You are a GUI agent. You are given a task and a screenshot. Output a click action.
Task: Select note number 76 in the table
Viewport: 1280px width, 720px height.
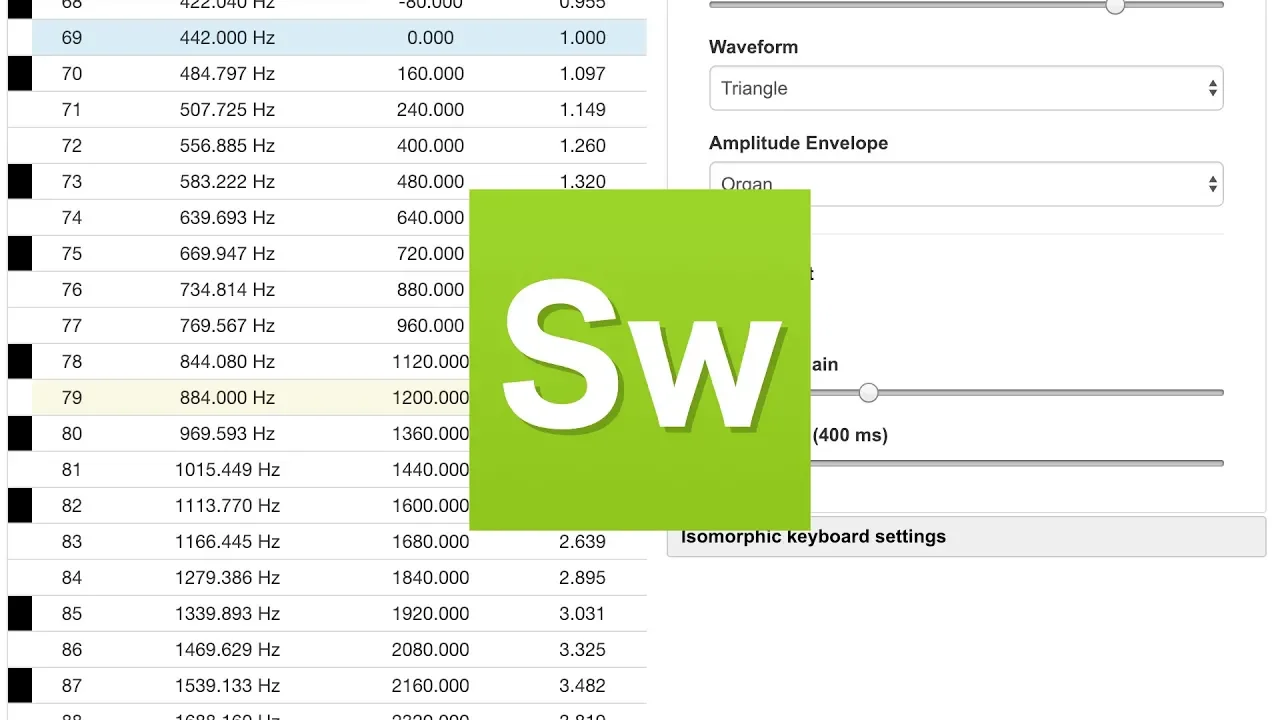[72, 290]
